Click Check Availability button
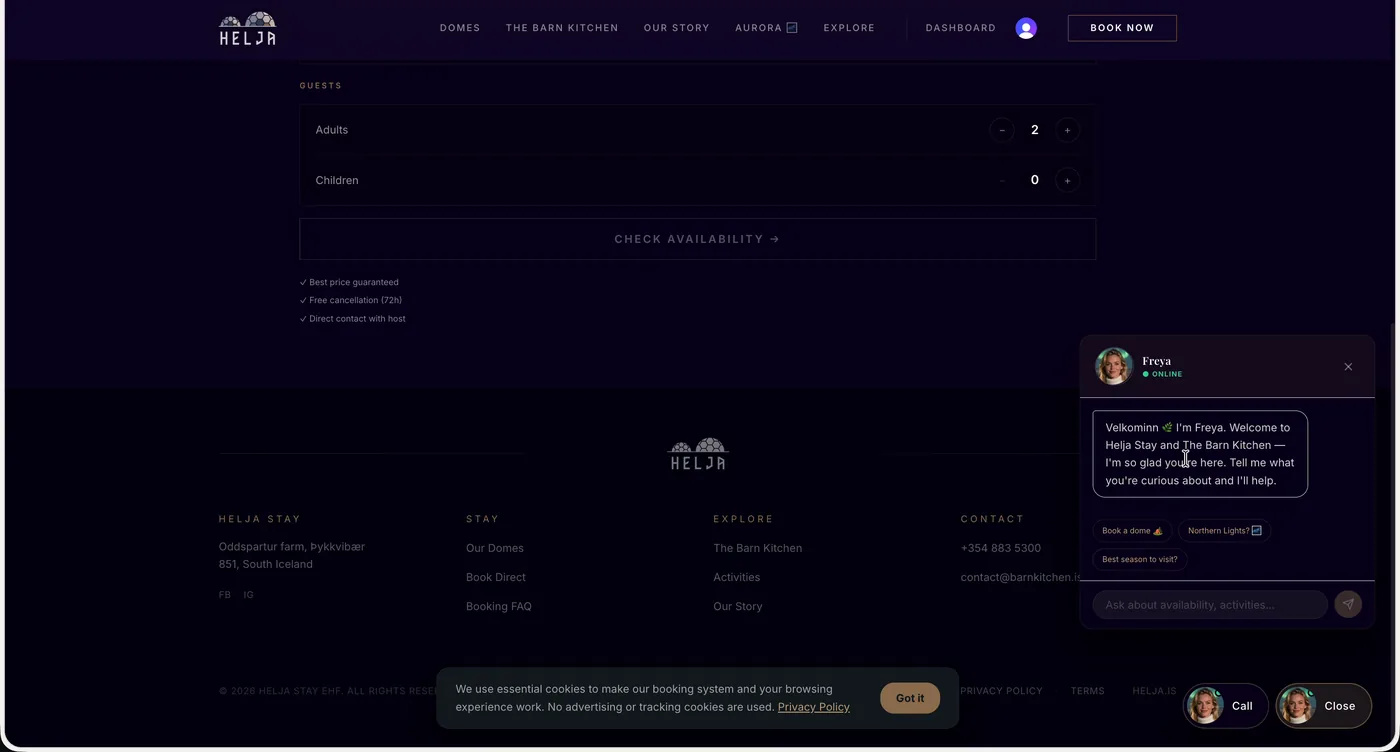The height and width of the screenshot is (752, 1400). [698, 239]
